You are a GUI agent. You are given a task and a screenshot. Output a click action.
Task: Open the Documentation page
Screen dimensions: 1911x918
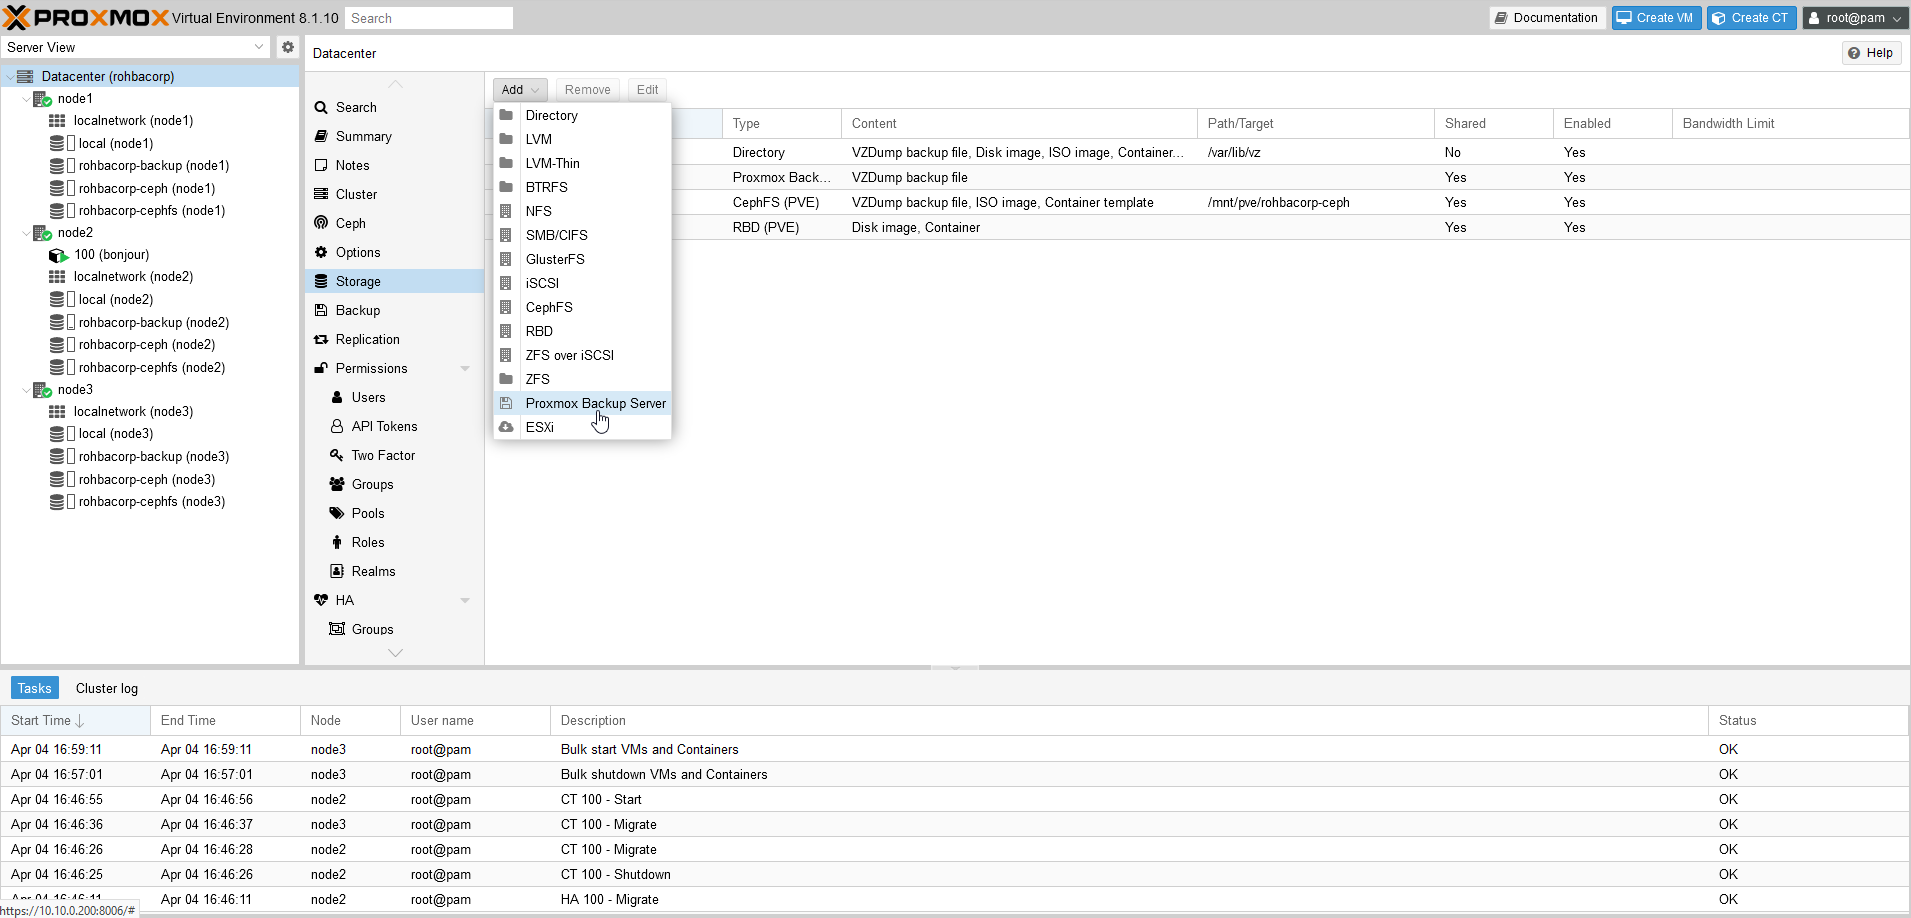[x=1547, y=18]
